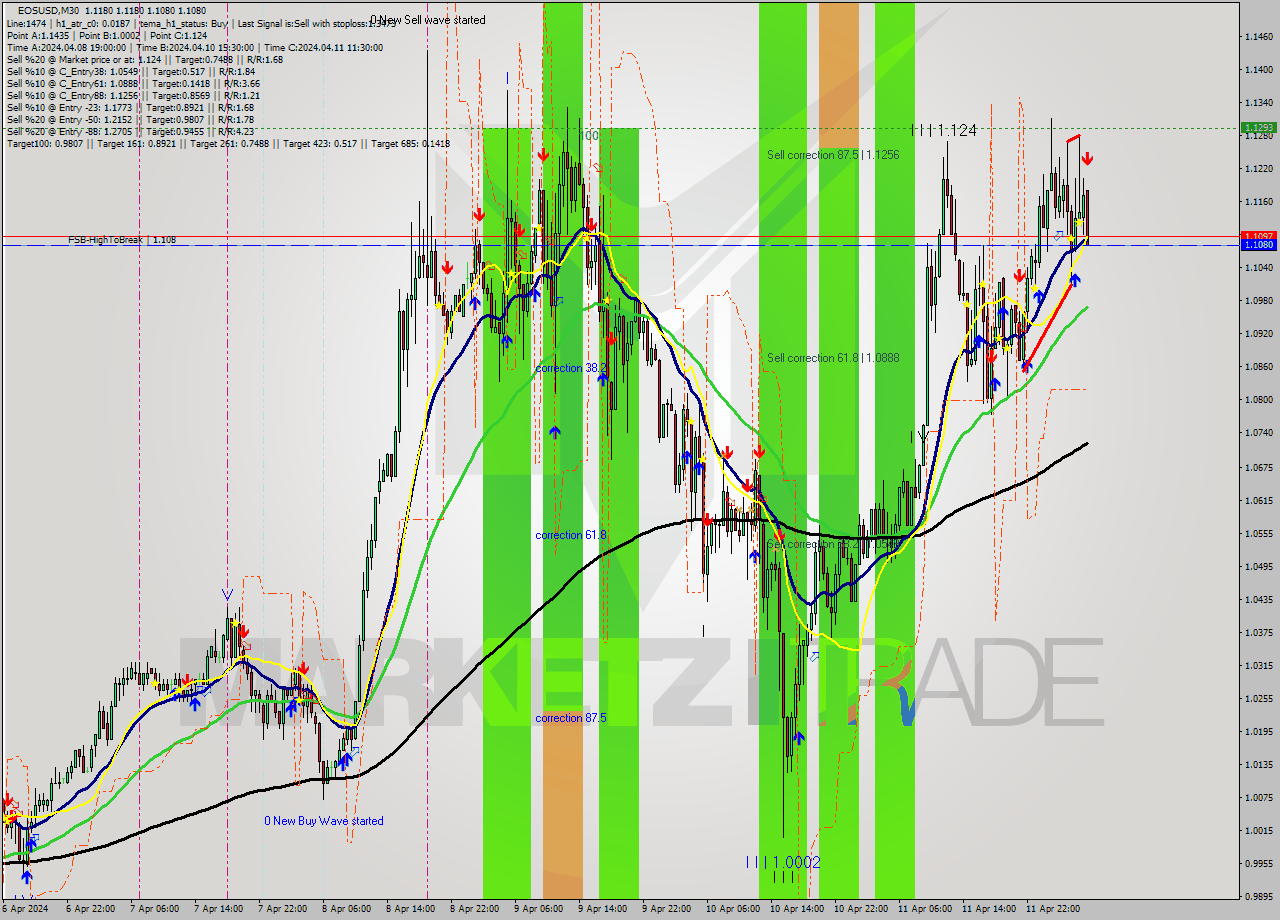This screenshot has height=920, width=1280.
Task: Click the red 1.1097 price tag
Action: point(1258,236)
